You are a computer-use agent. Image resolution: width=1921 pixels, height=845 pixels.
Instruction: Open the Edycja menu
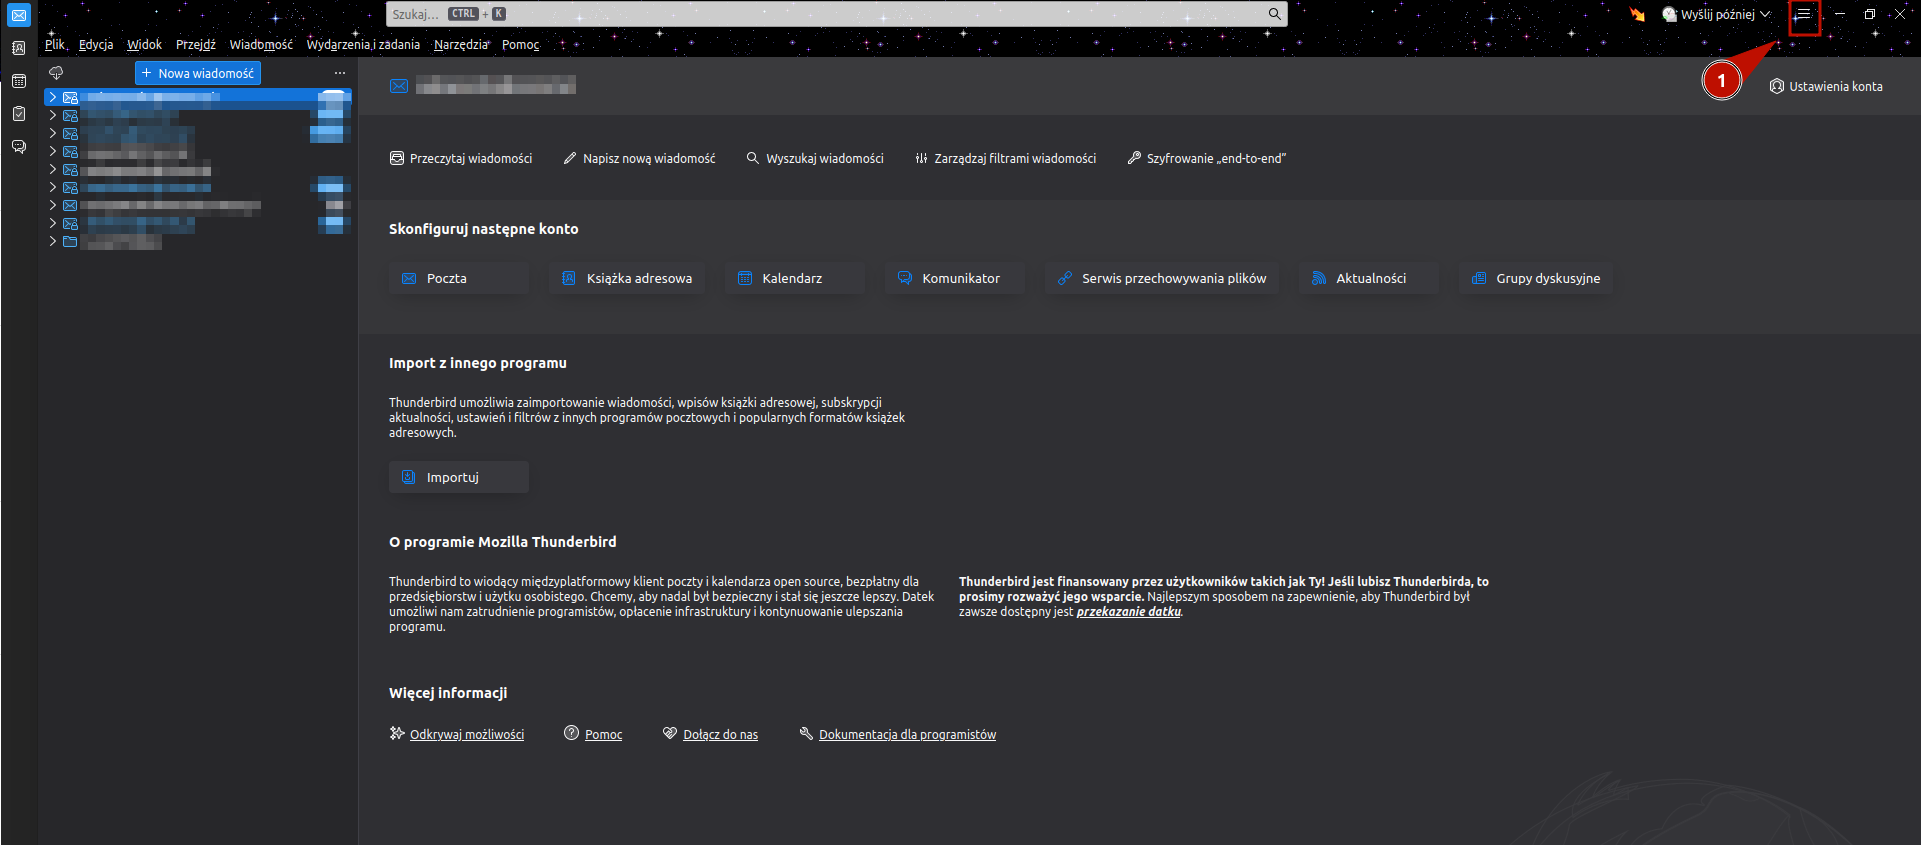[x=96, y=44]
